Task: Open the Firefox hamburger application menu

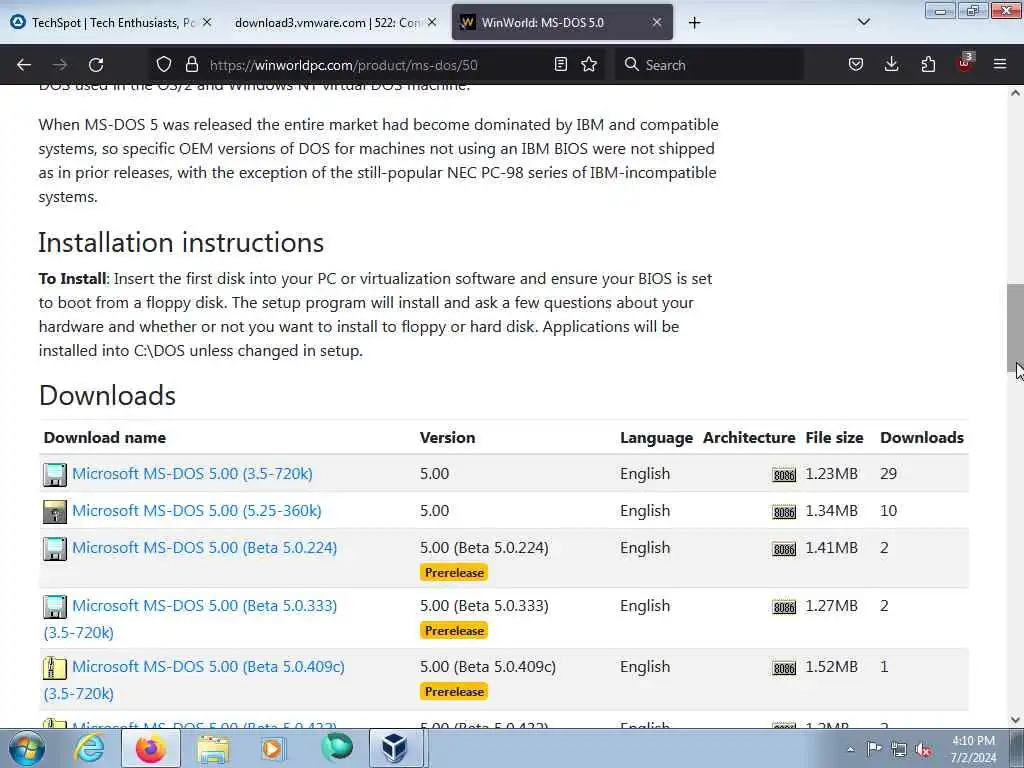Action: pos(1000,65)
